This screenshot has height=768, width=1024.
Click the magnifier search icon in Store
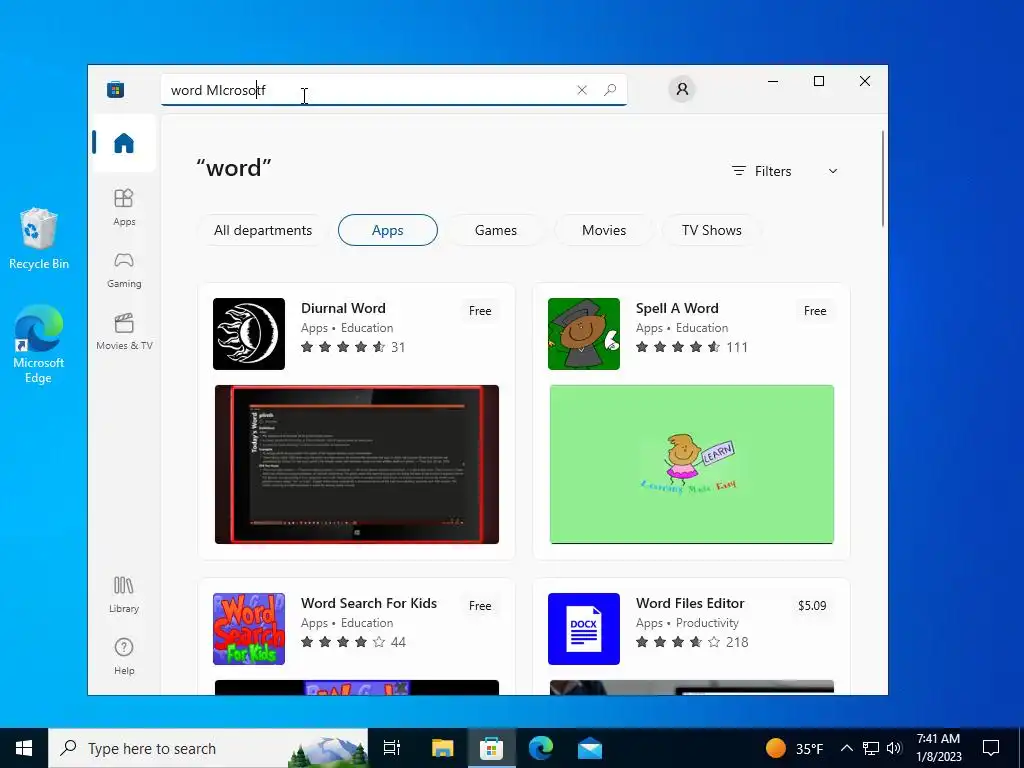pyautogui.click(x=610, y=90)
